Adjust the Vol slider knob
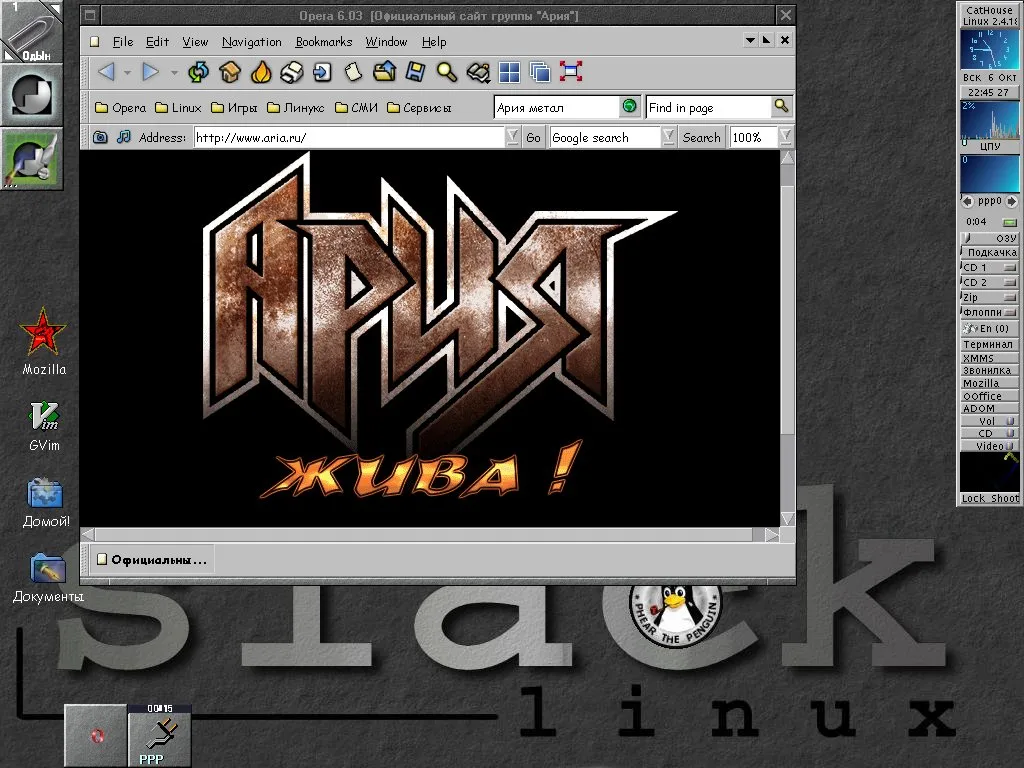The height and width of the screenshot is (768, 1024). [x=1010, y=421]
